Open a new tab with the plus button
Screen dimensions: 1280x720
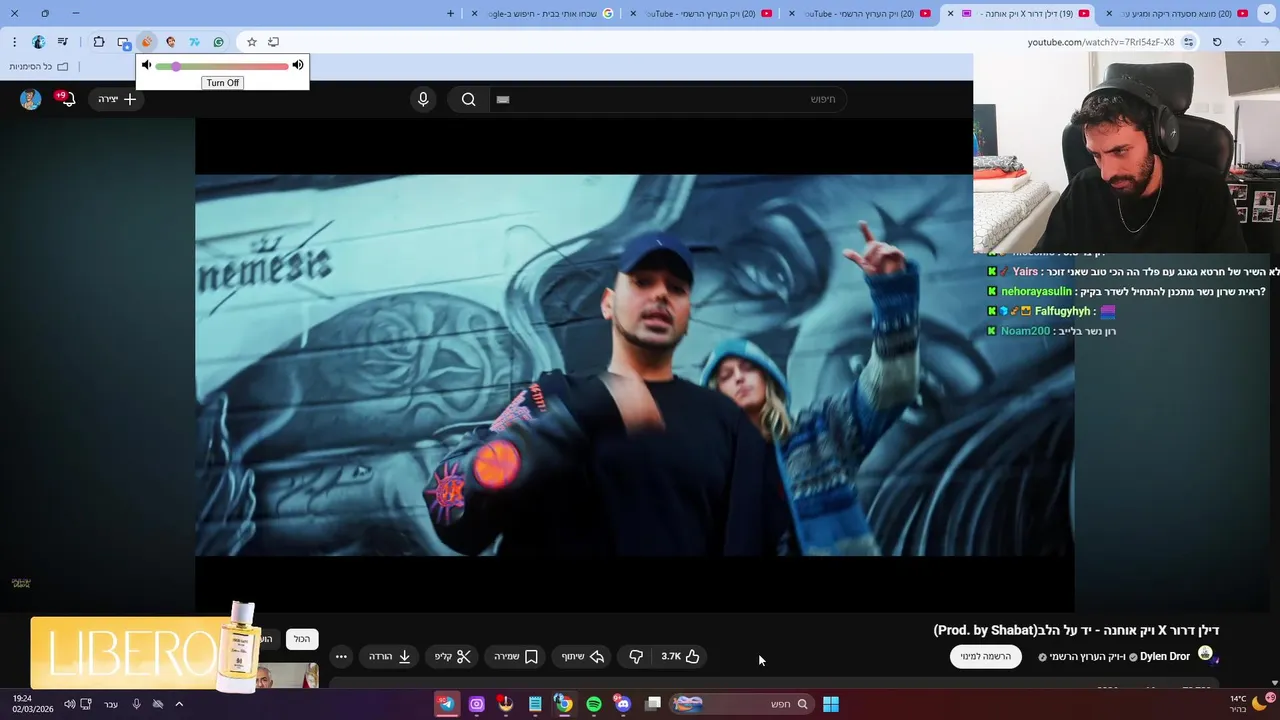[450, 13]
